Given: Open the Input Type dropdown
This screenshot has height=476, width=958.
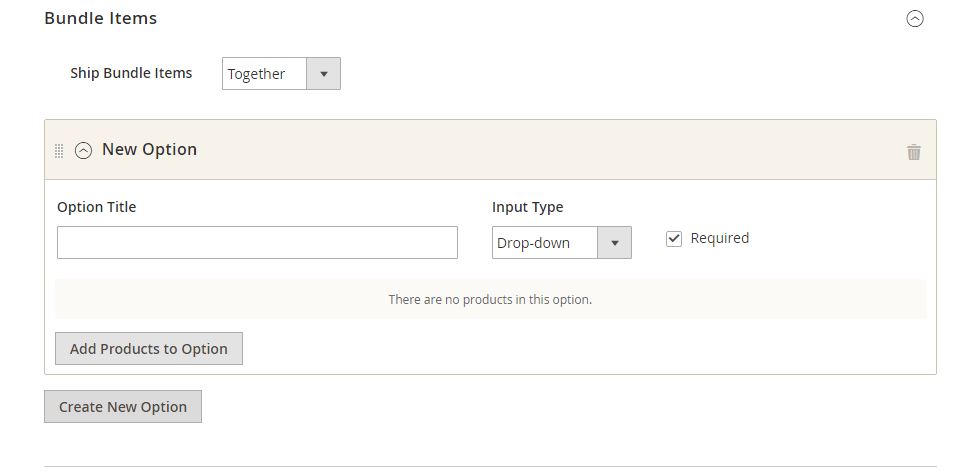Looking at the screenshot, I should [561, 243].
